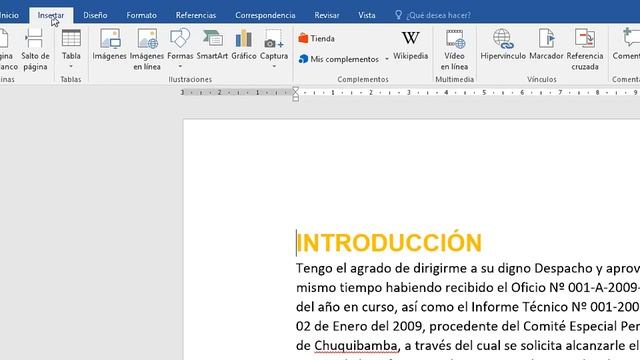Open the Formato tab

[141, 15]
